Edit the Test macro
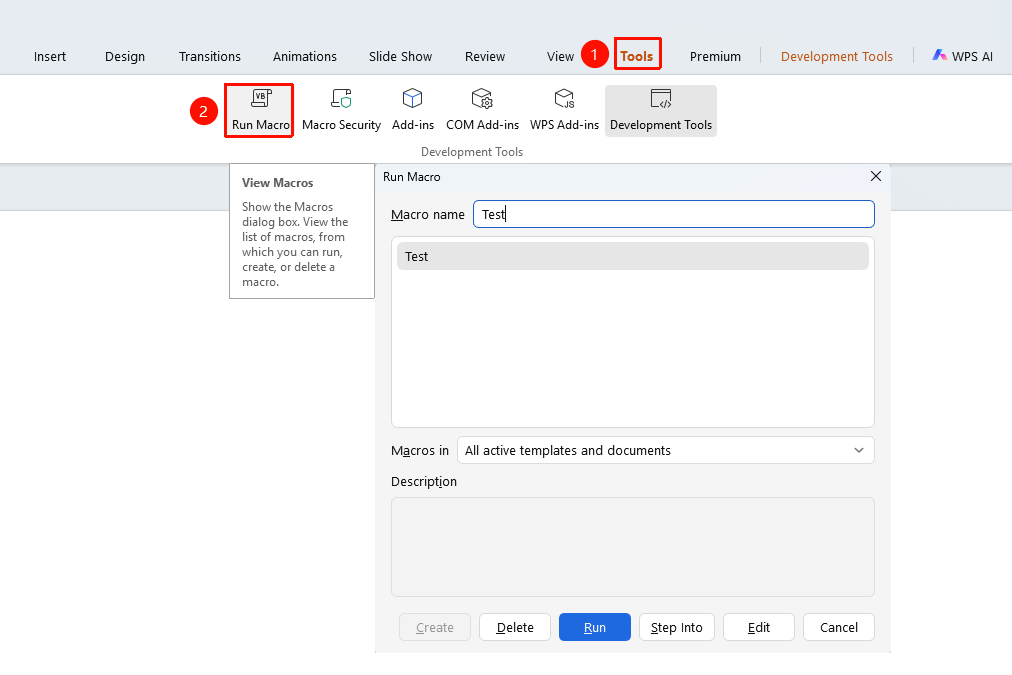1012x675 pixels. [758, 627]
